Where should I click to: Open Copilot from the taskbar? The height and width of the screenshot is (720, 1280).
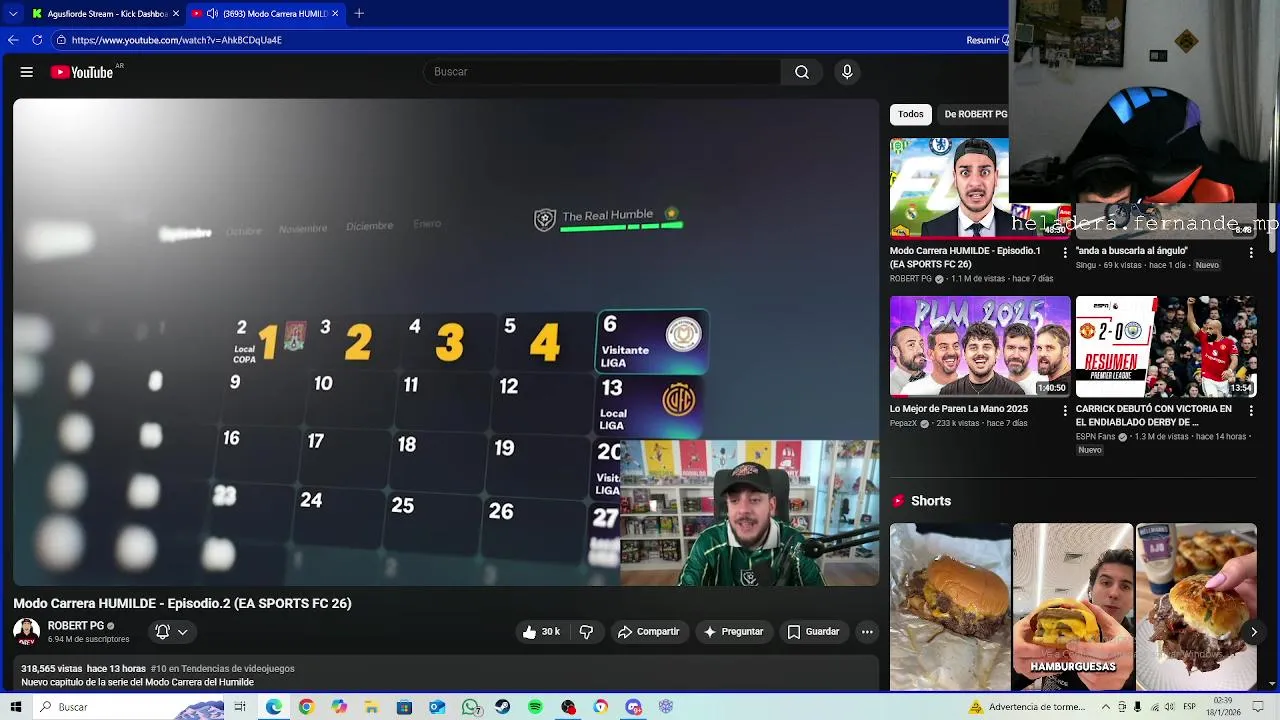pos(339,707)
